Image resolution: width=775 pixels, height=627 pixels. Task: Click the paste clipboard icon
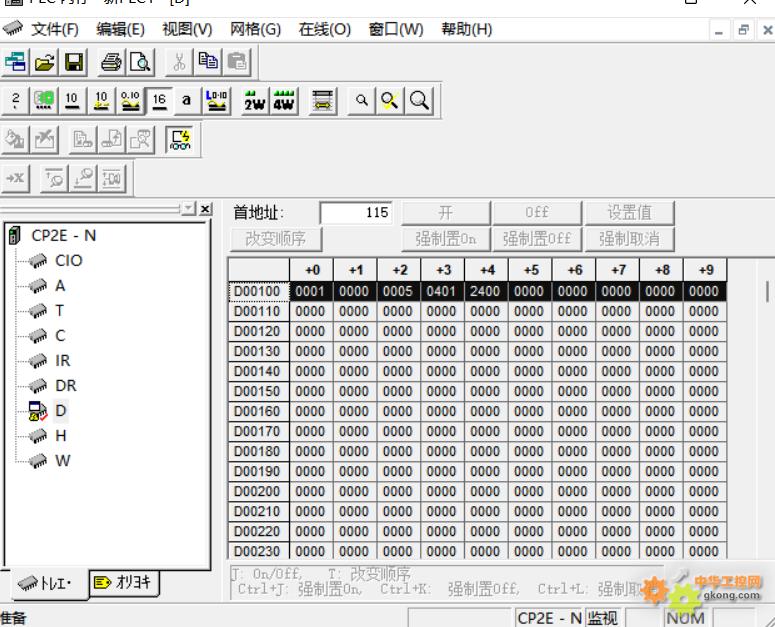(237, 62)
